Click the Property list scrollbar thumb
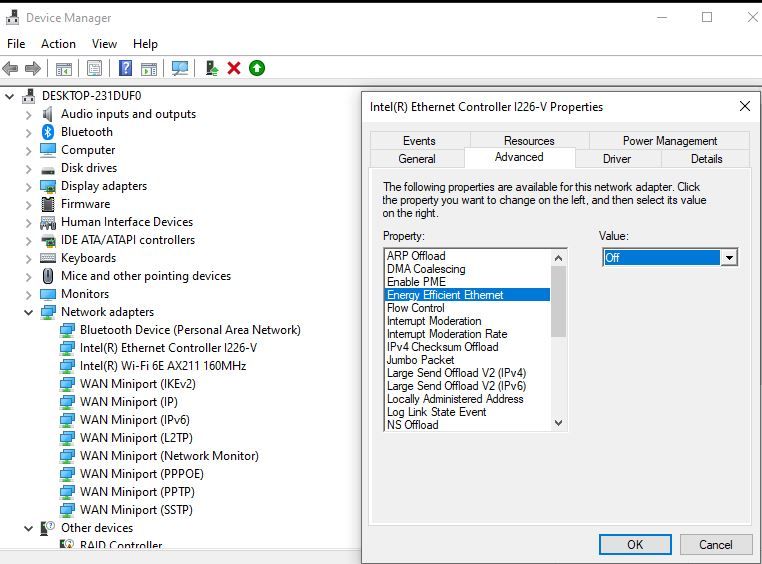The image size is (762, 564). click(558, 302)
